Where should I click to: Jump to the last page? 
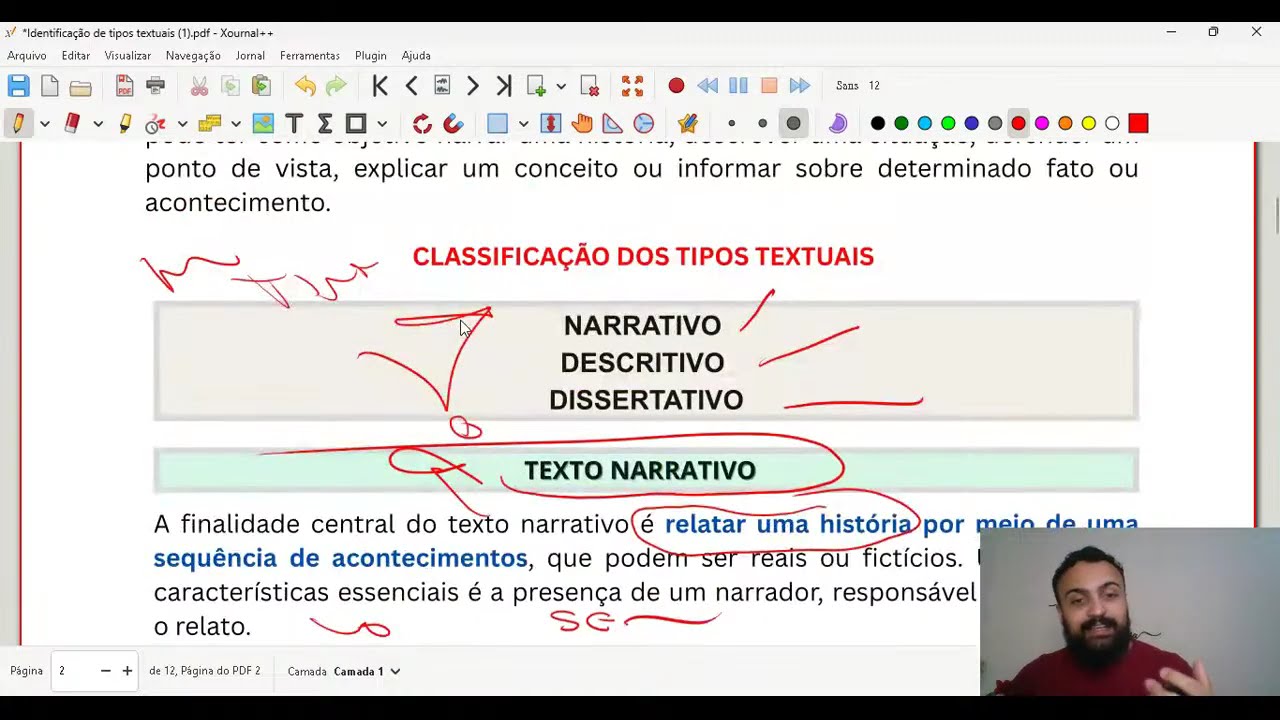(x=504, y=86)
